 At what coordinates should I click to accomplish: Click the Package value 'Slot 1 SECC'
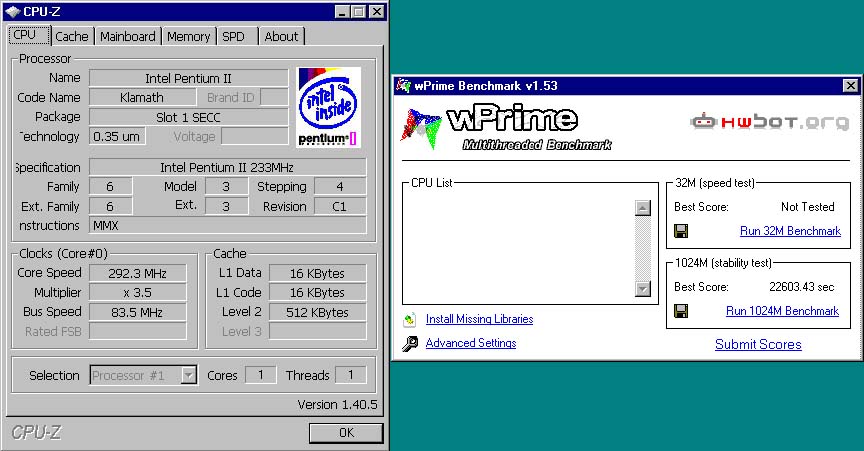click(188, 117)
